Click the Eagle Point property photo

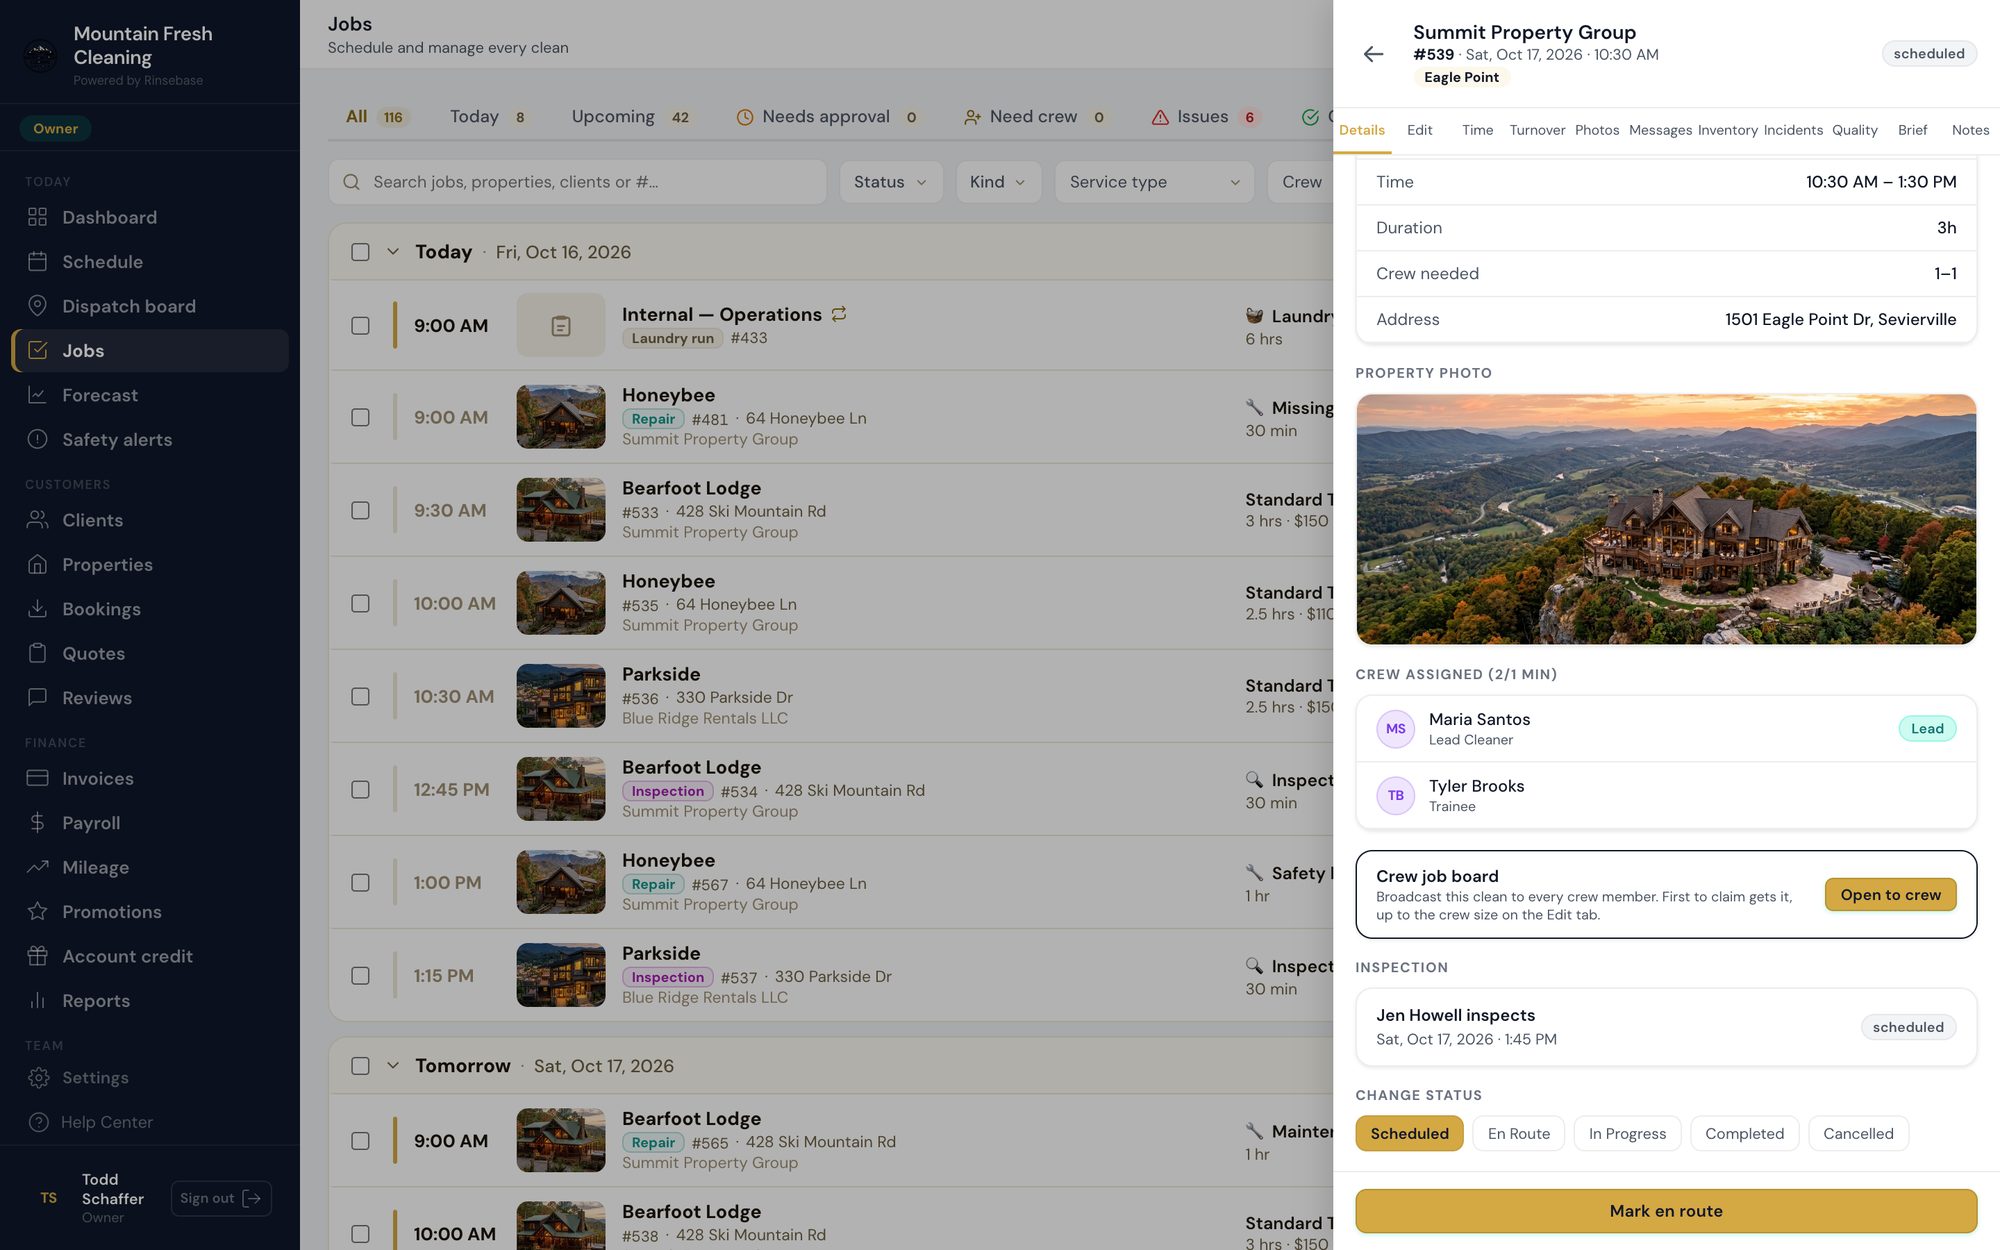1666,519
